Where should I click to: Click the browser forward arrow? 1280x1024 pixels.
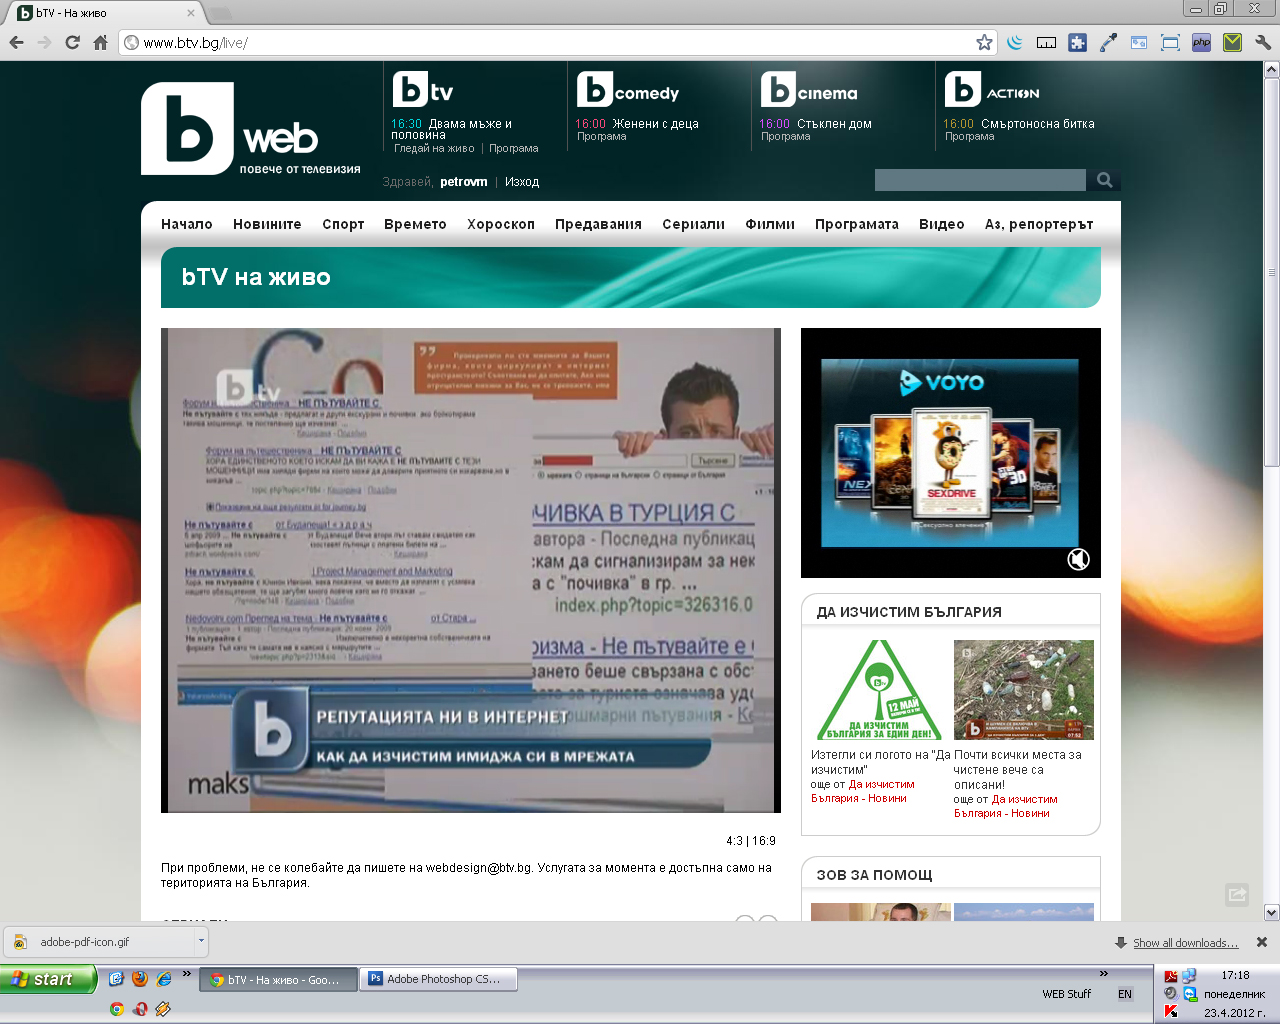[x=44, y=42]
